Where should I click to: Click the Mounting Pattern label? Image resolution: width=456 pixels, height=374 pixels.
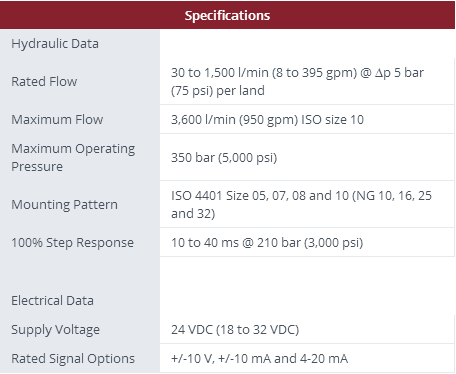[x=65, y=205]
